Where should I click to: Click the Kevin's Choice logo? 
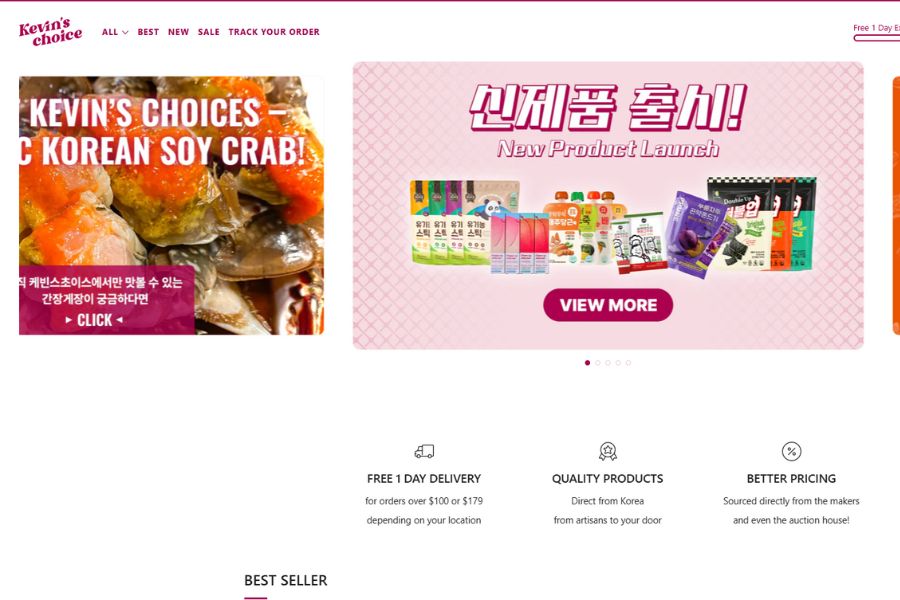51,32
